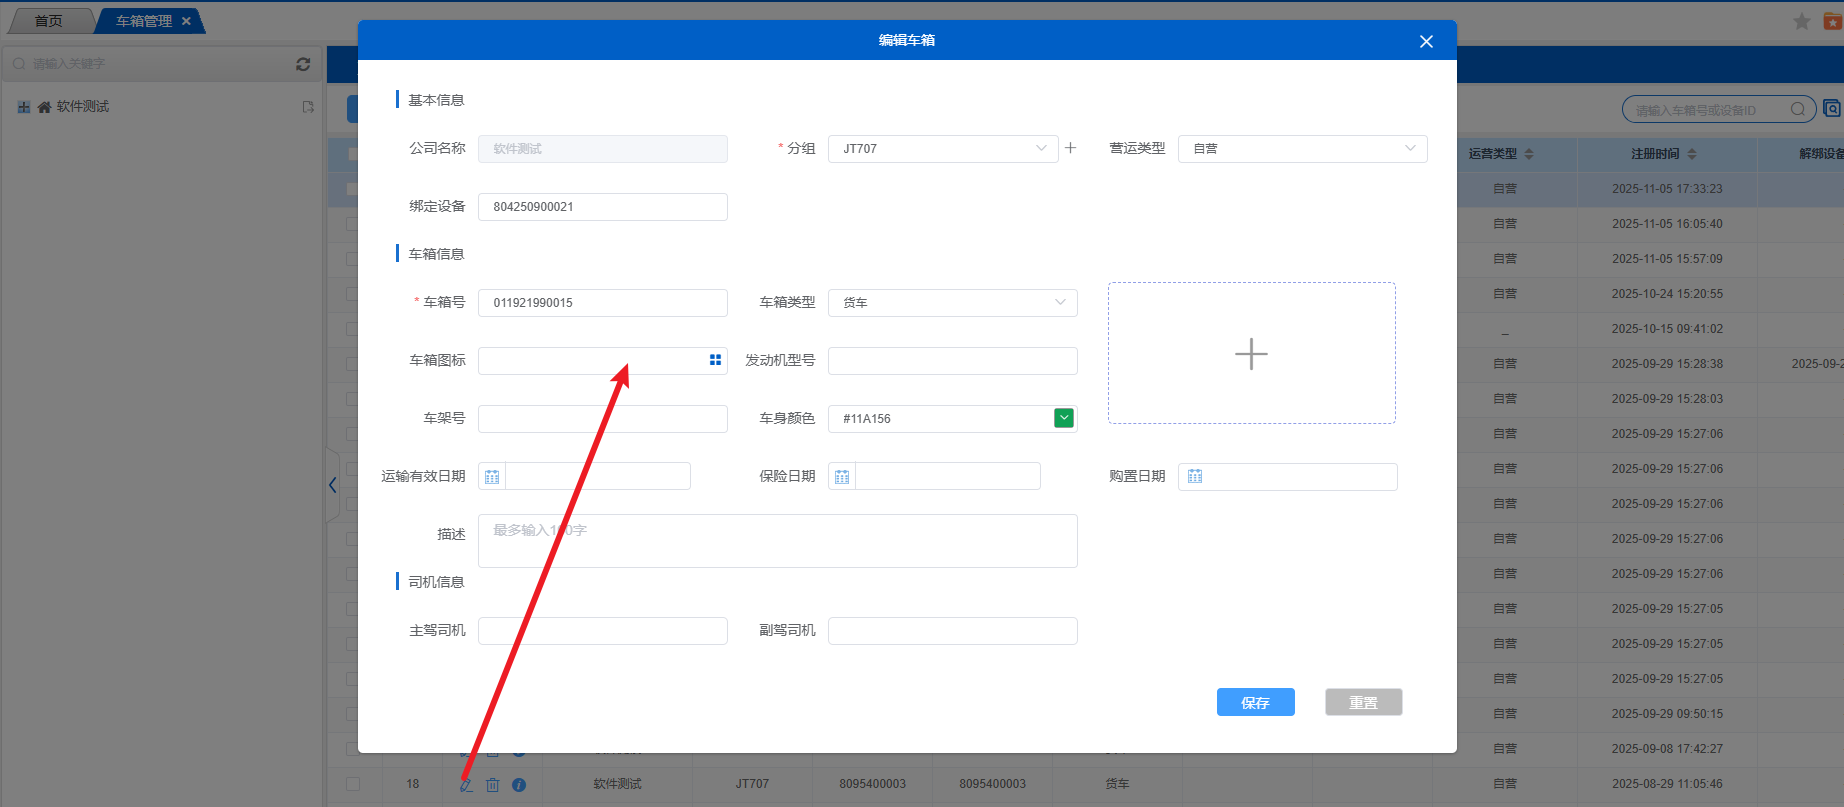
Task: Click the trash delete icon in row 18
Action: (x=493, y=785)
